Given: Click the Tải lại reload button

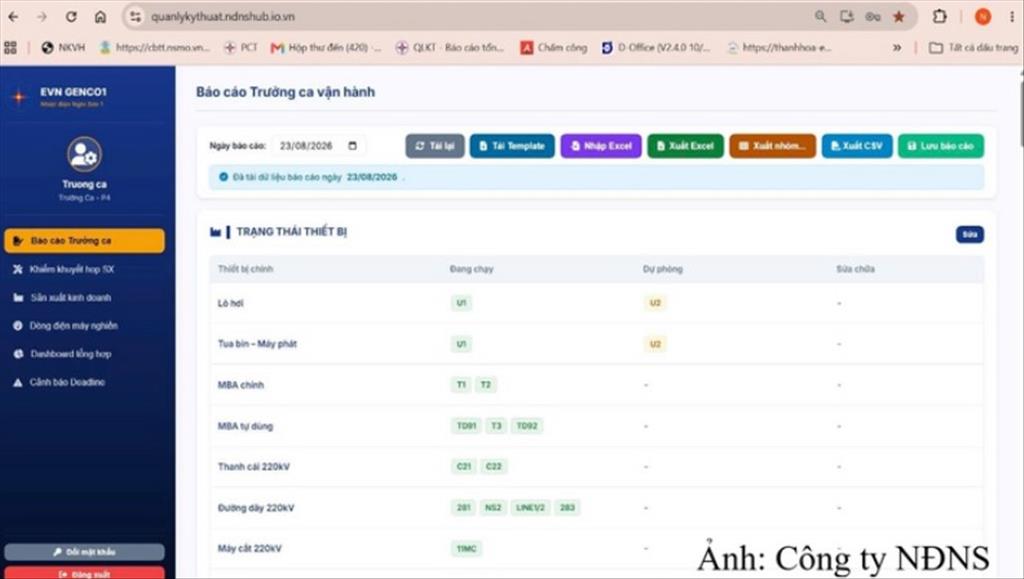Looking at the screenshot, I should (435, 146).
